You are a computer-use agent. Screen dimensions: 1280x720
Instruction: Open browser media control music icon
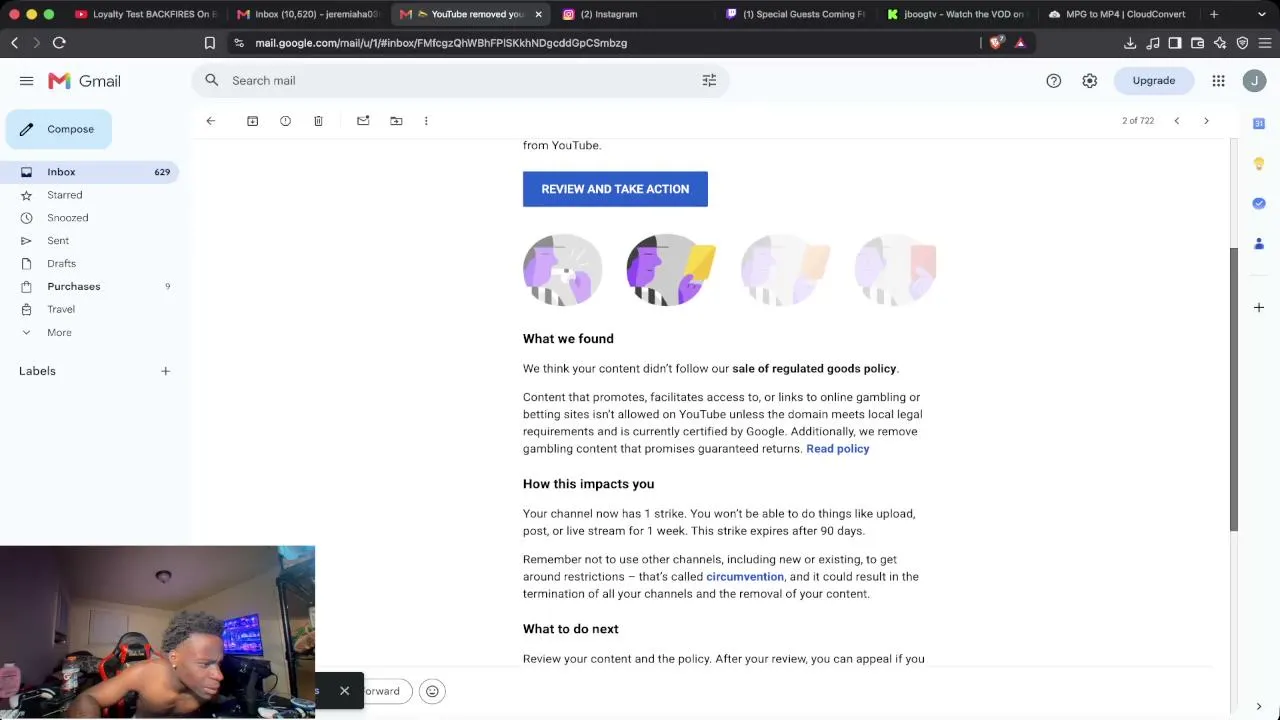pos(1153,43)
